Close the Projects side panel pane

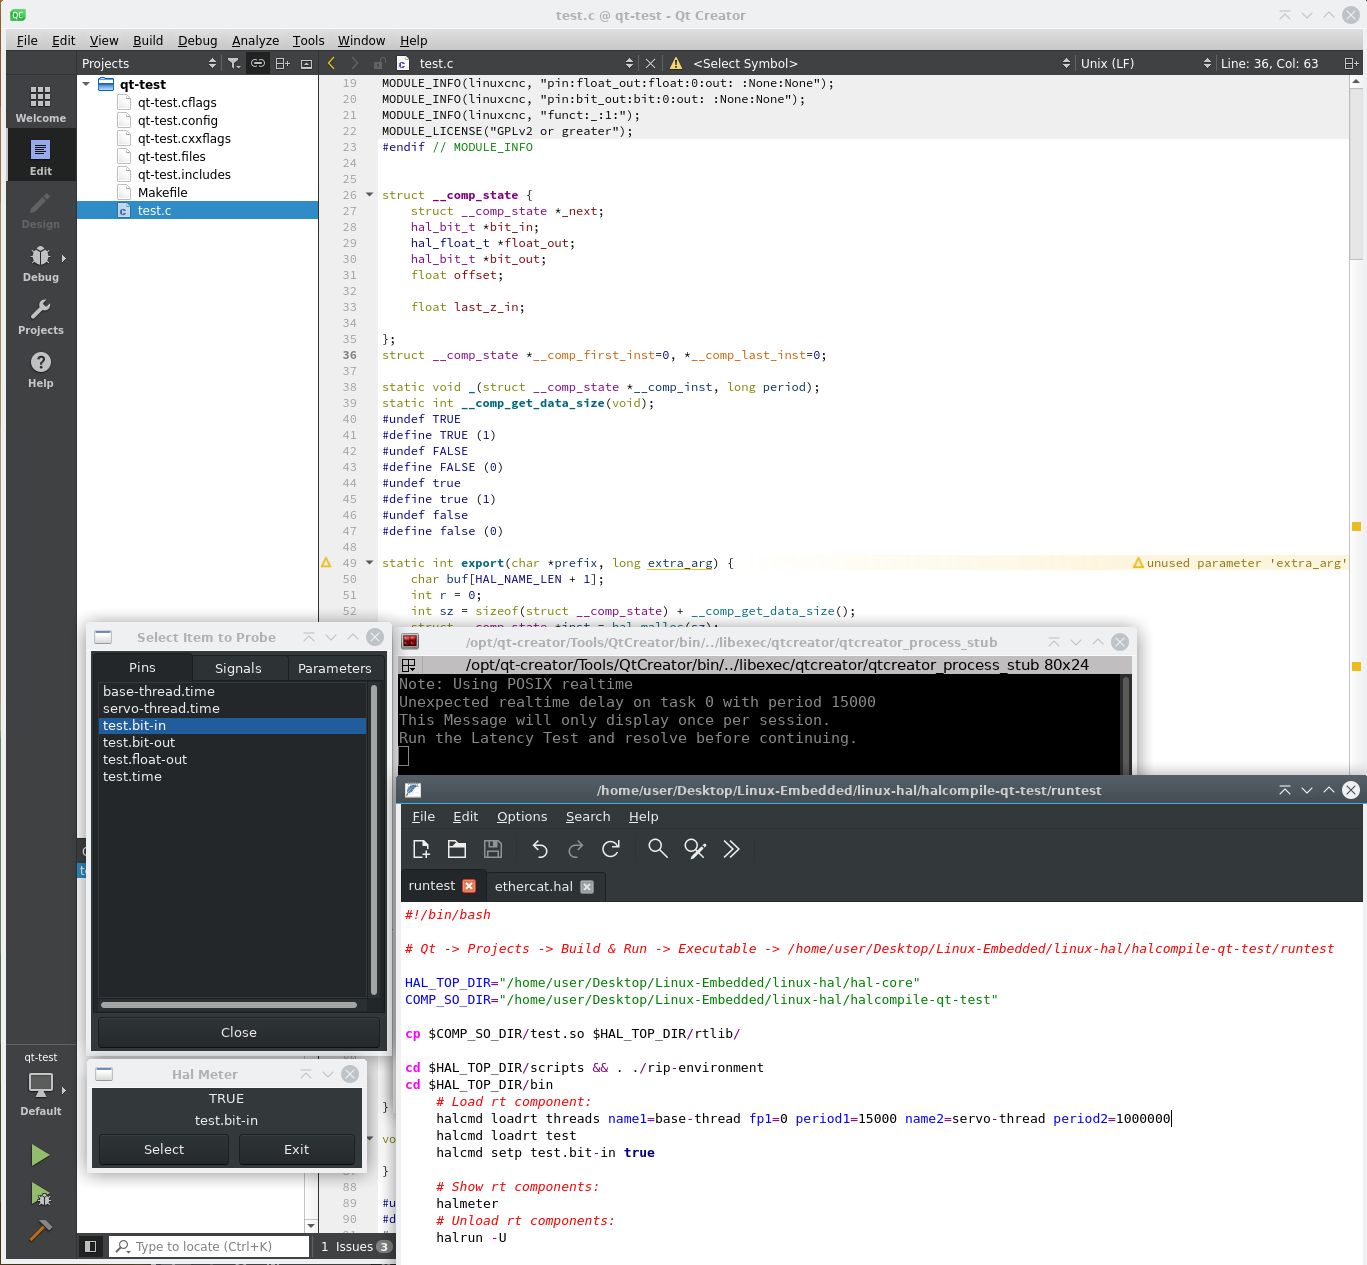(306, 63)
